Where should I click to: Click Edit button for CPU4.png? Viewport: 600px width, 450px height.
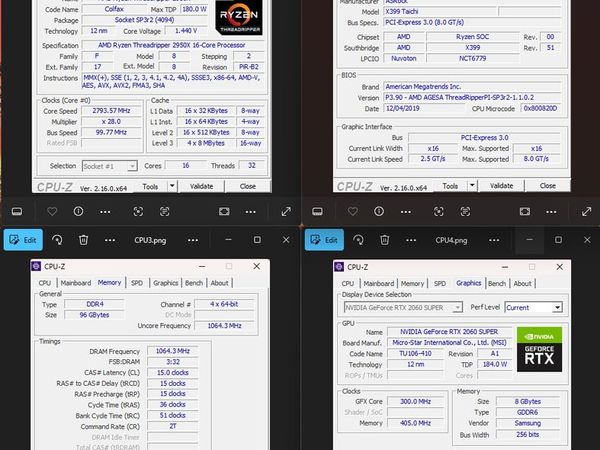pos(324,240)
